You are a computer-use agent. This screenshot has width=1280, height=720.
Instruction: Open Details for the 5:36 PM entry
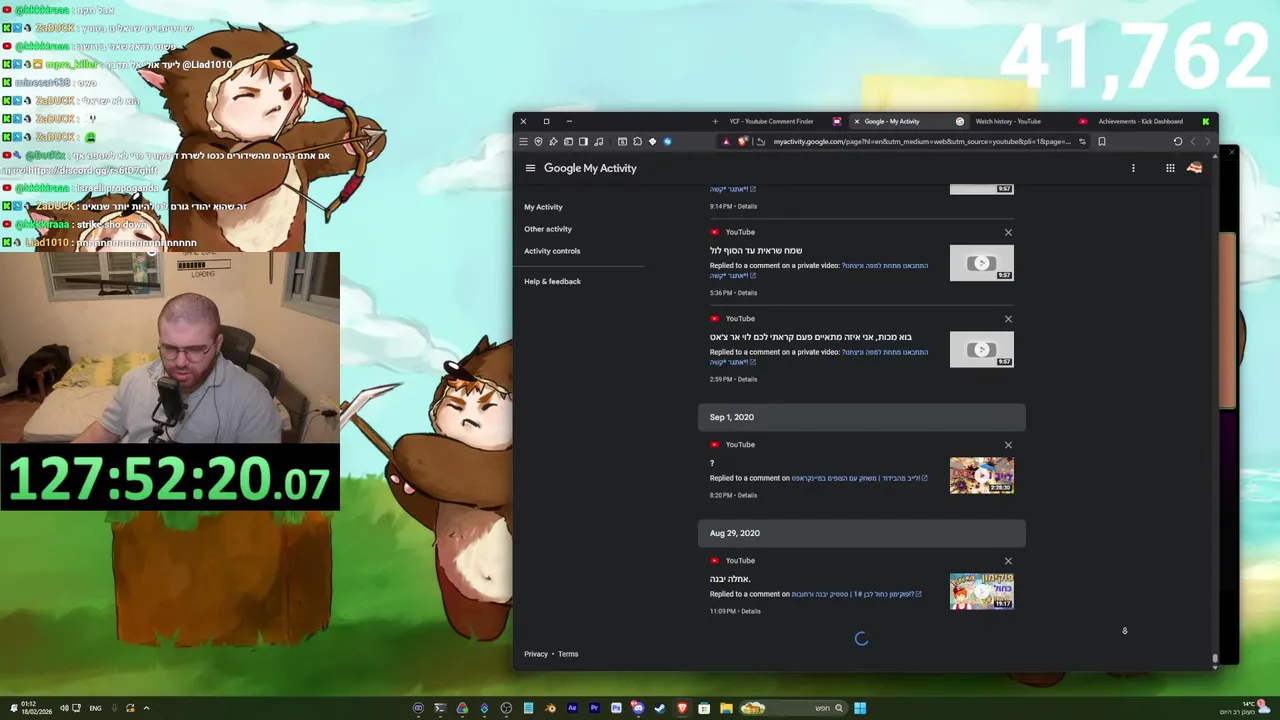(x=747, y=293)
